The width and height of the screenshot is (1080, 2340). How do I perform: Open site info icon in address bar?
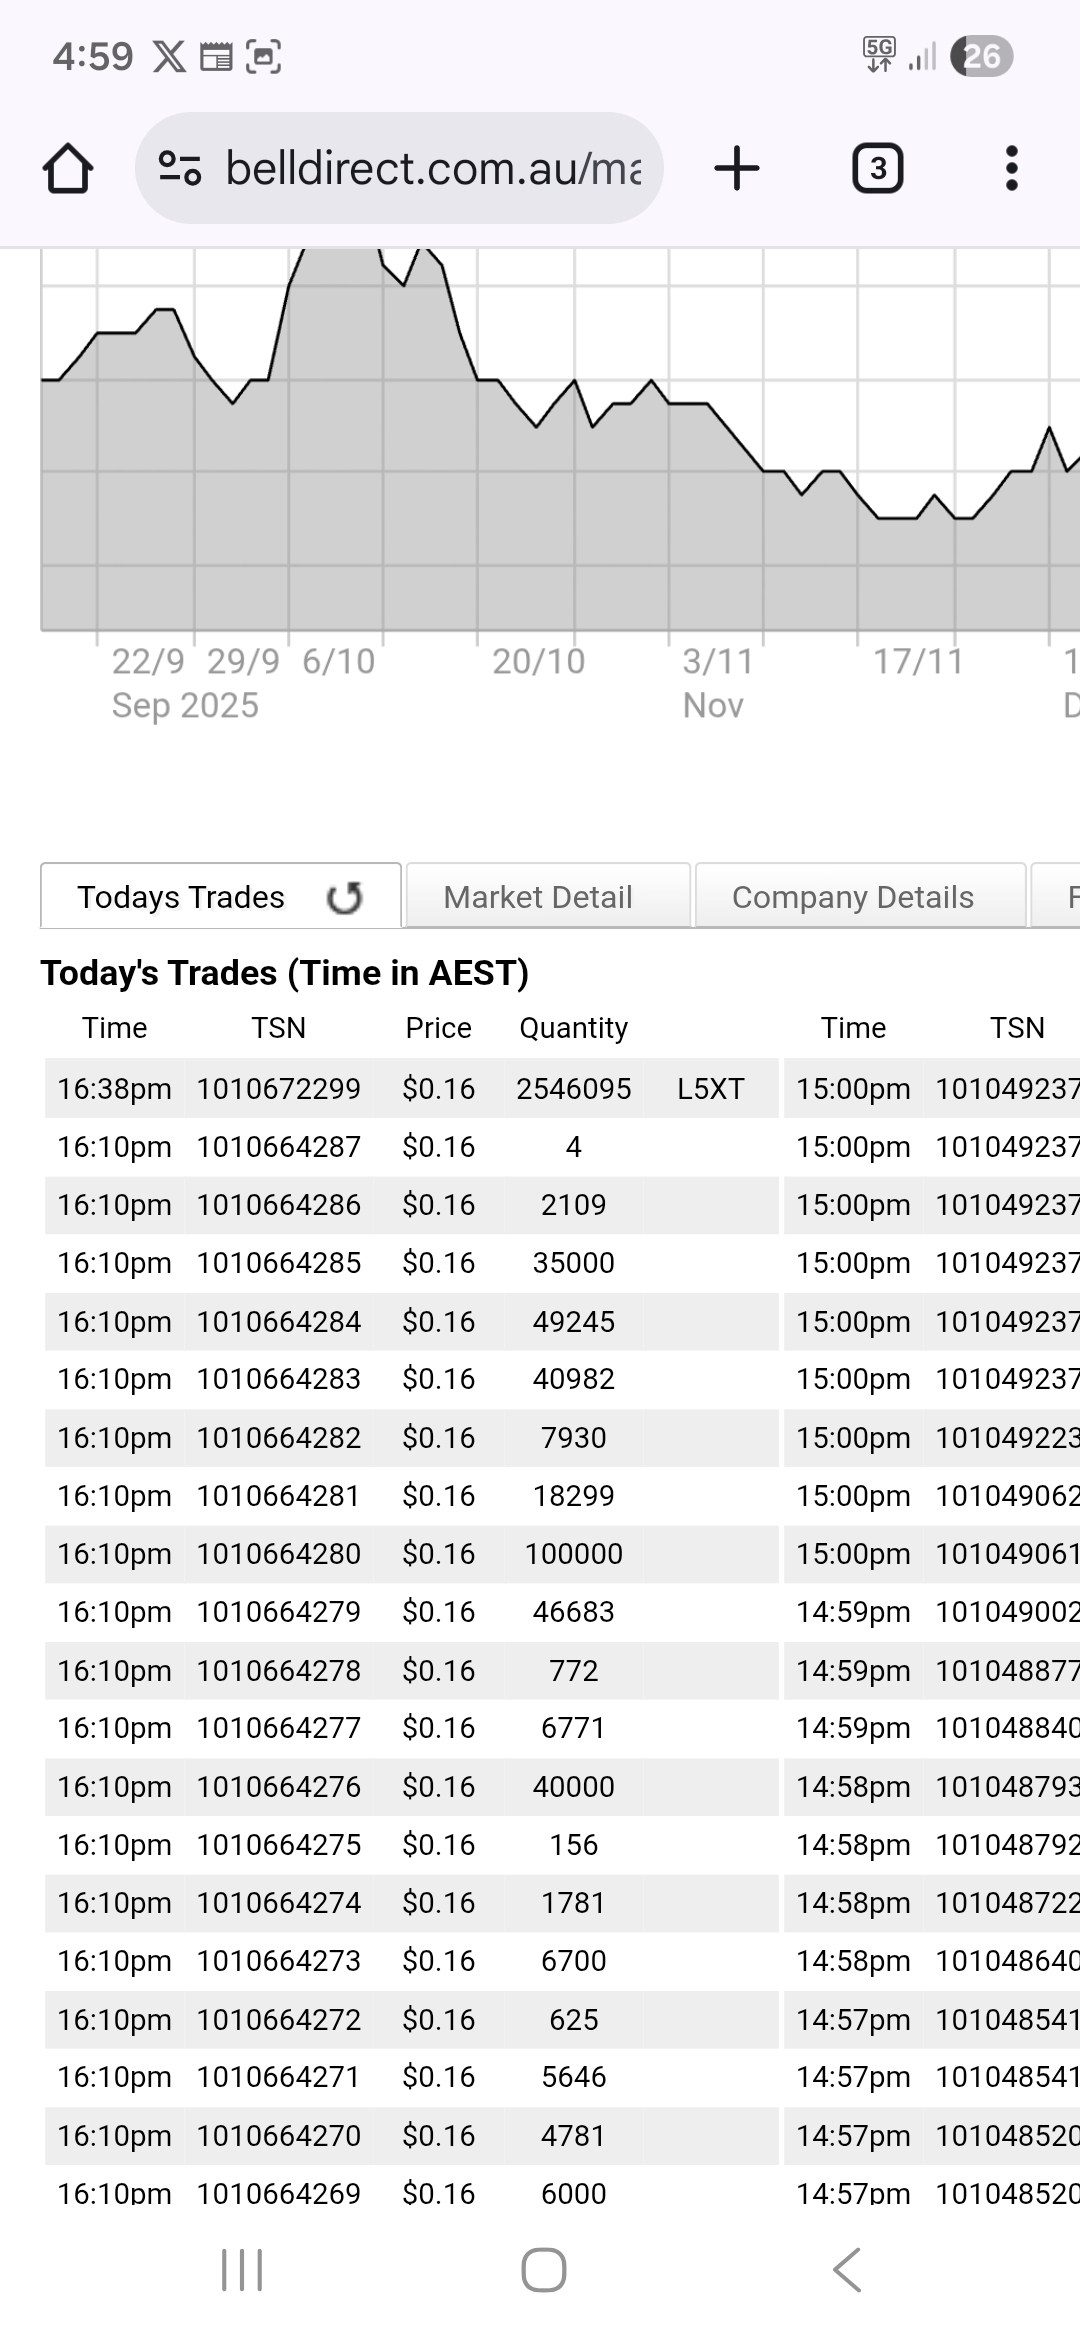point(180,168)
